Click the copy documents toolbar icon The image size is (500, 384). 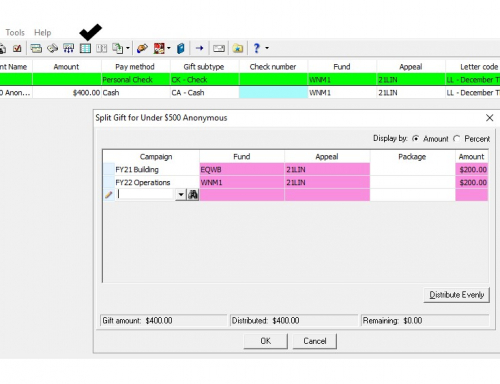click(117, 48)
